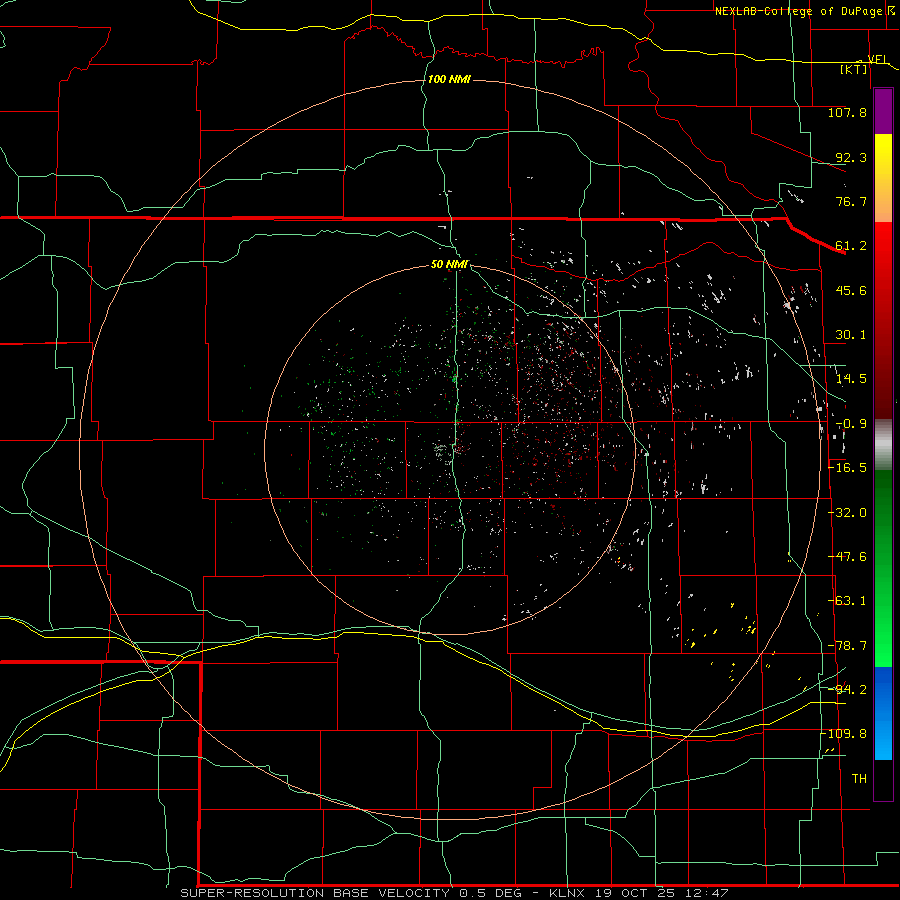Select the -63.1 velocity scale value
This screenshot has height=900, width=900.
pyautogui.click(x=847, y=601)
